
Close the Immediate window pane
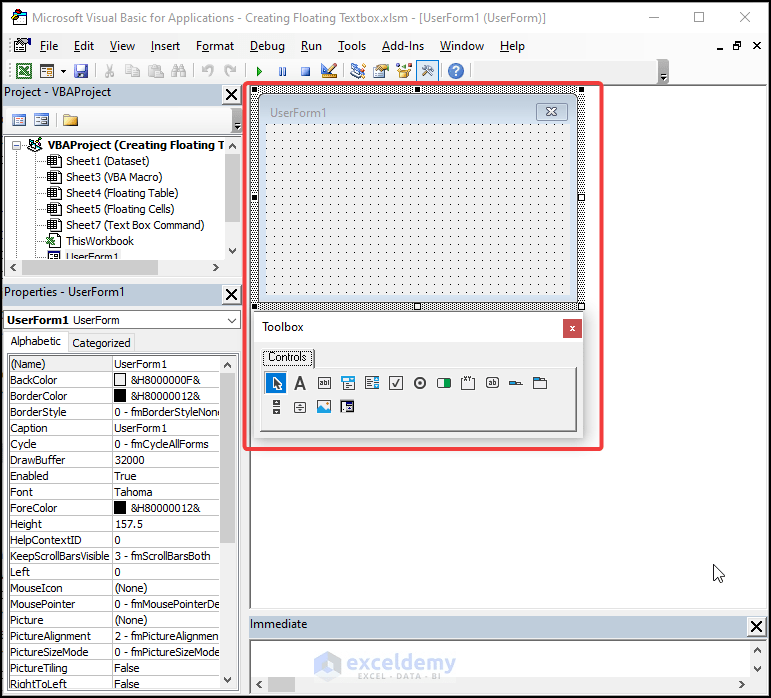click(x=756, y=626)
